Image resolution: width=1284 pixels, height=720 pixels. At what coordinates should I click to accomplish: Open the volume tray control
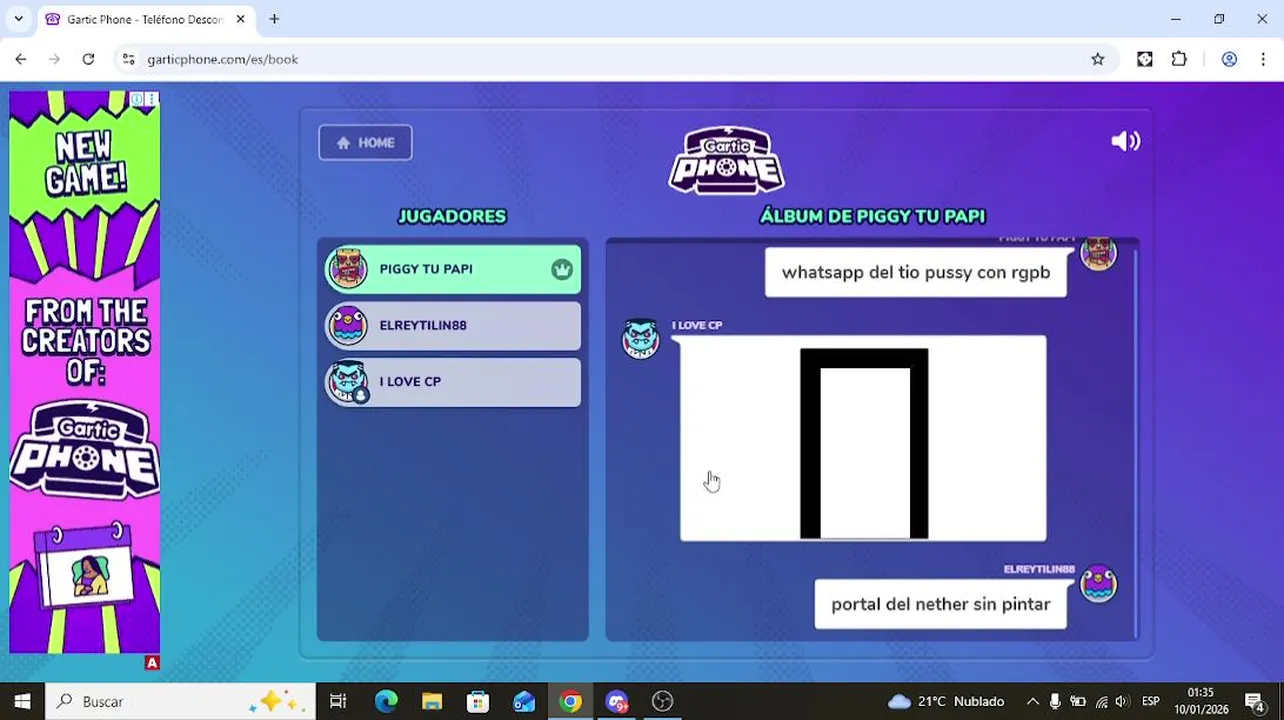point(1122,701)
